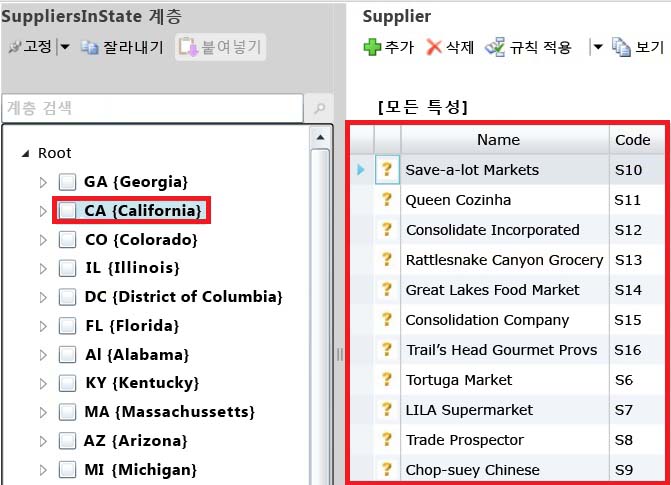Click the 보기 view button

point(638,47)
